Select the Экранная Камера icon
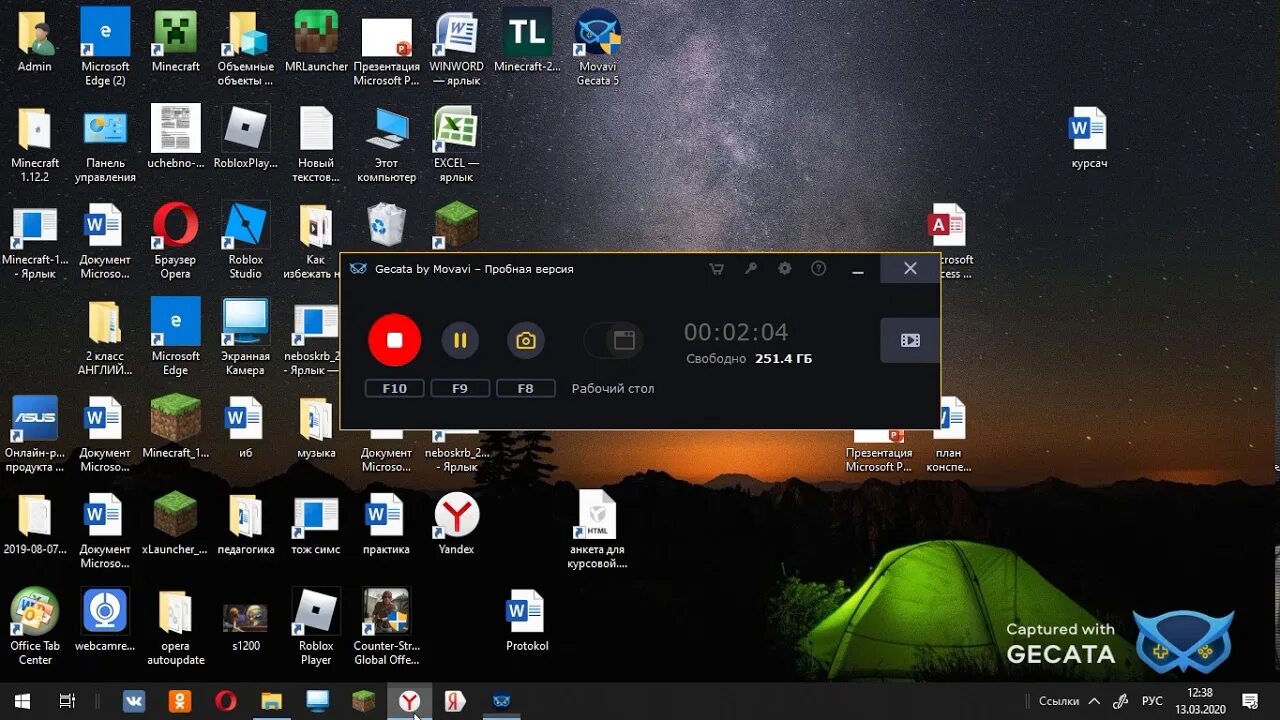The width and height of the screenshot is (1280, 720). click(246, 337)
